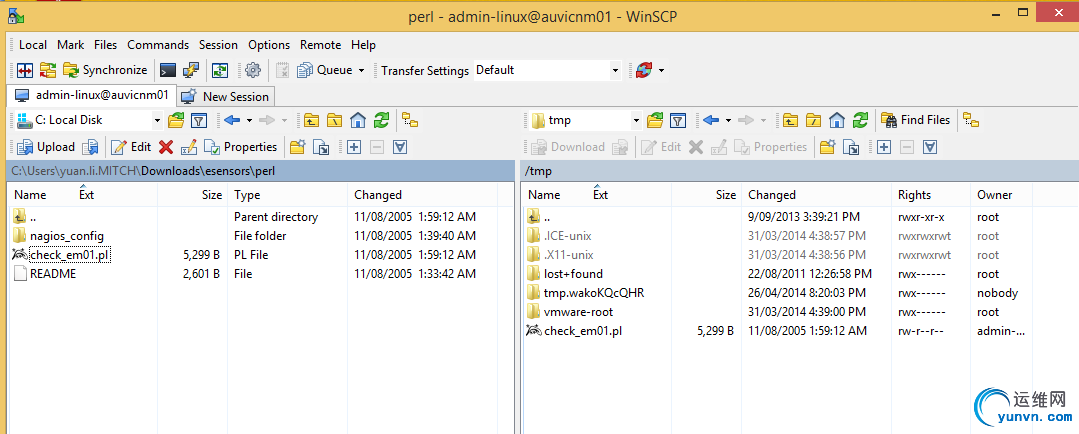
Task: Open Transfer Settings Default combo box
Action: pos(548,70)
